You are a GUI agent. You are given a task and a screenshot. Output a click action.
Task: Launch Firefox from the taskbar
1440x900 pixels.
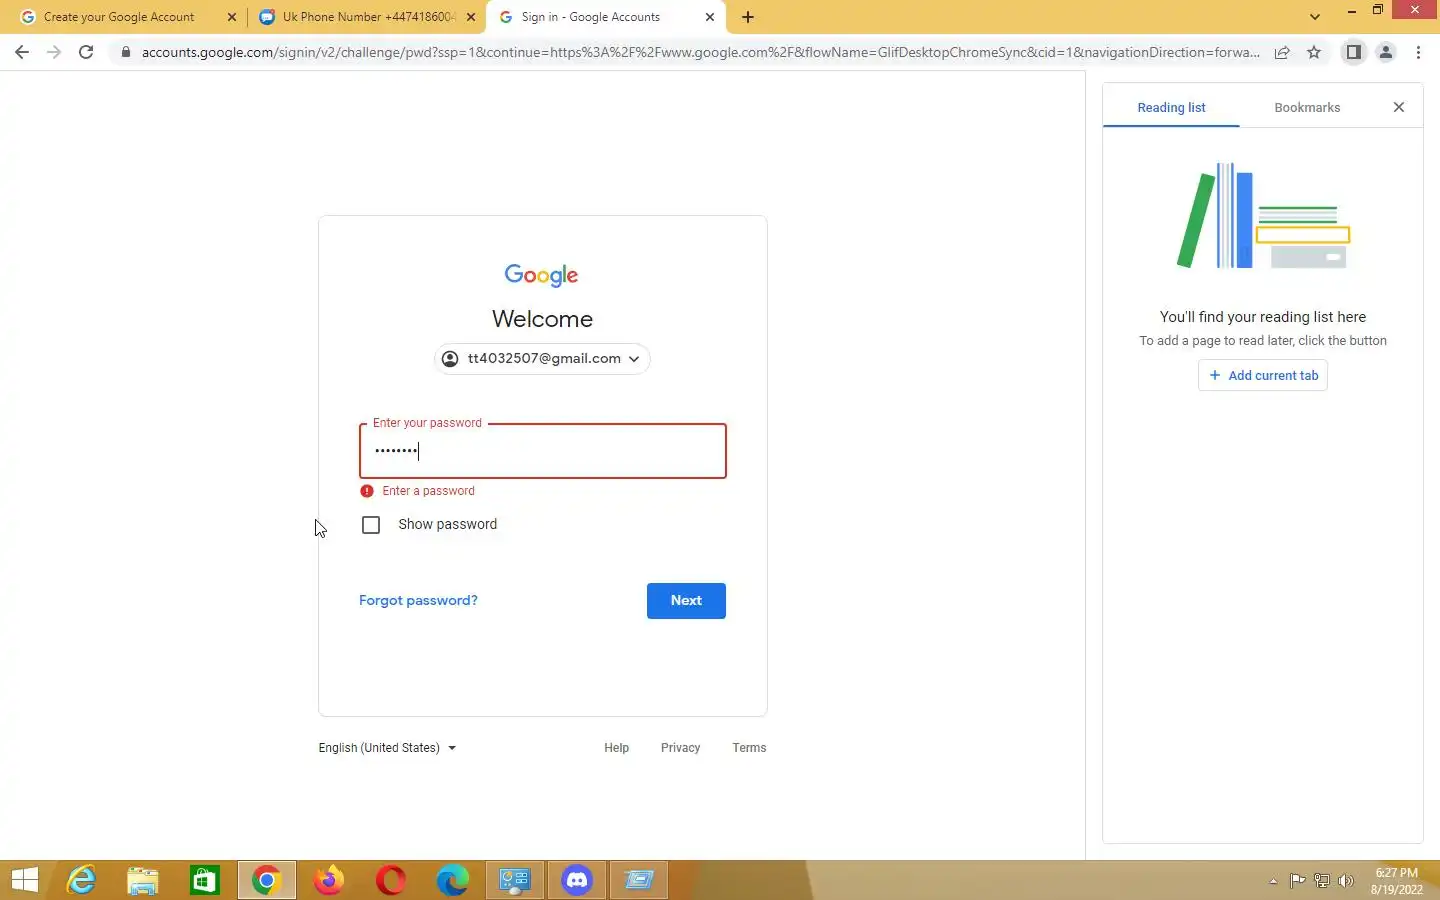pyautogui.click(x=329, y=880)
